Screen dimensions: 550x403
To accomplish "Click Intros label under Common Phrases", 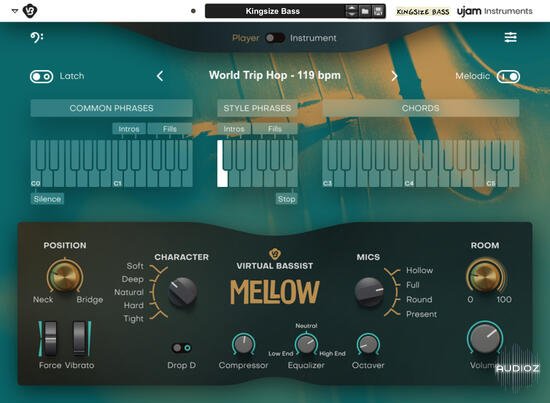I will 129,129.
